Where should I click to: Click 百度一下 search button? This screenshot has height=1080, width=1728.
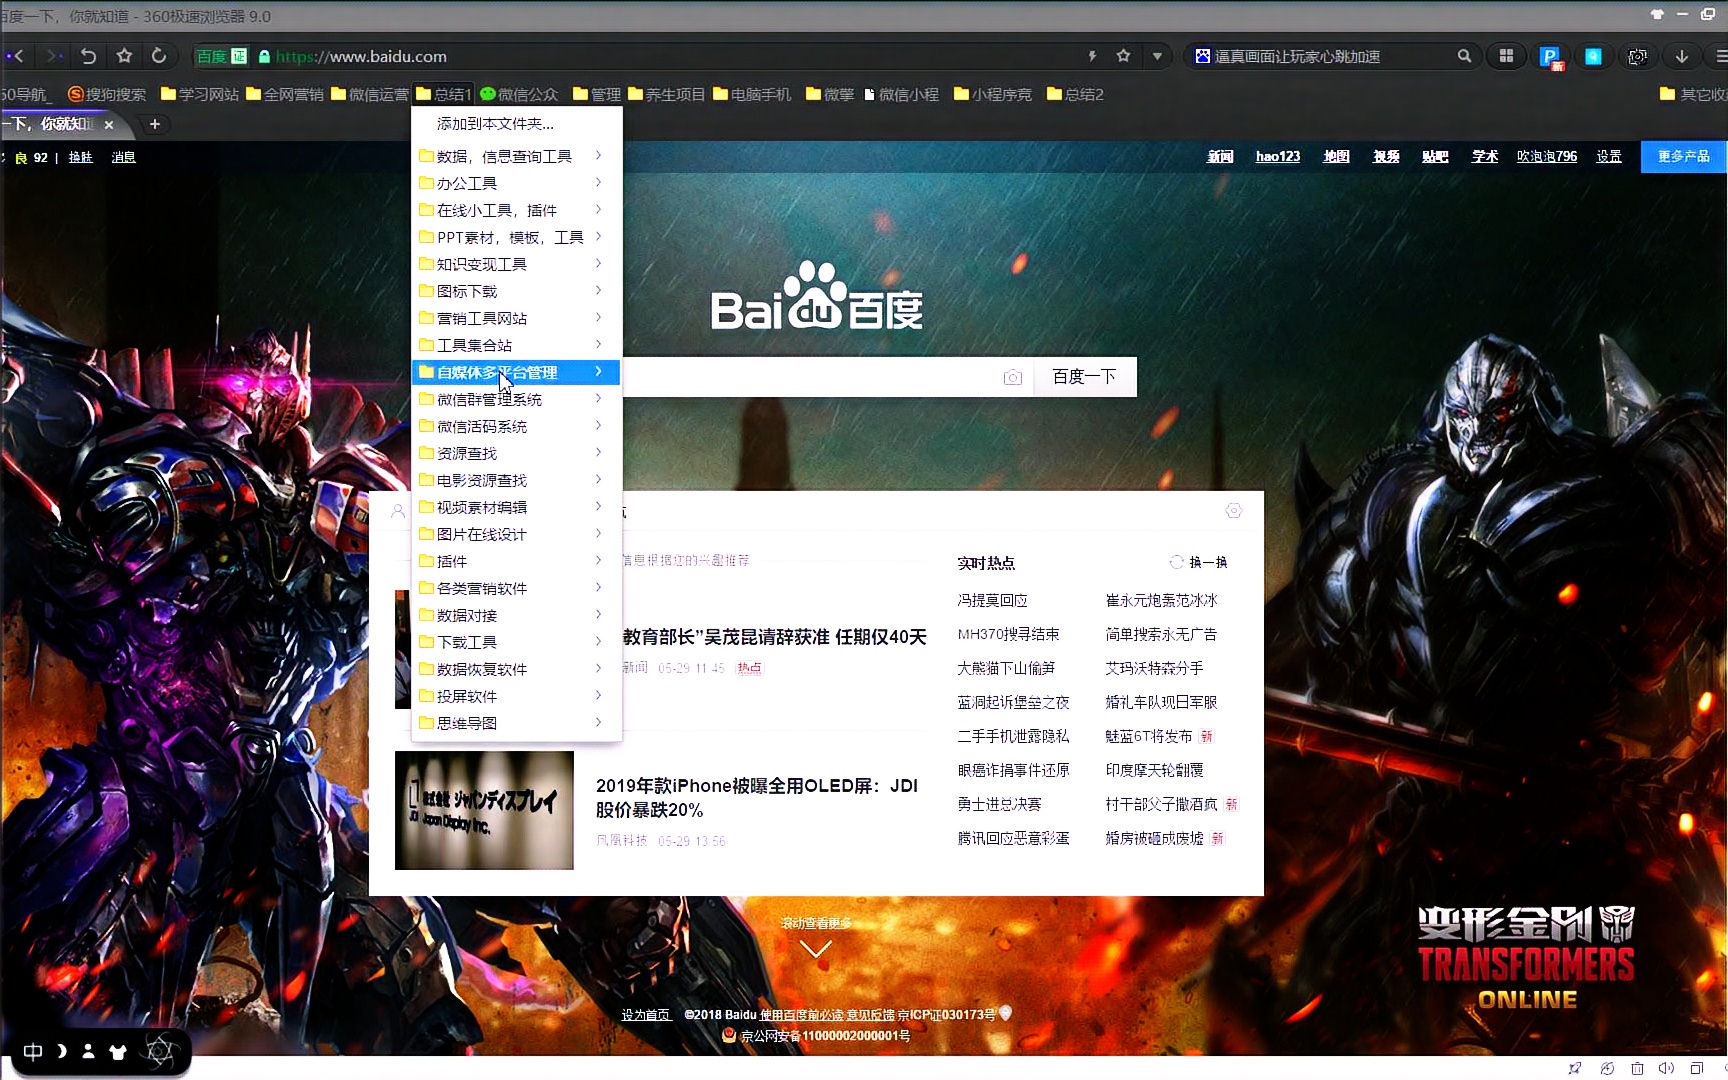point(1084,376)
